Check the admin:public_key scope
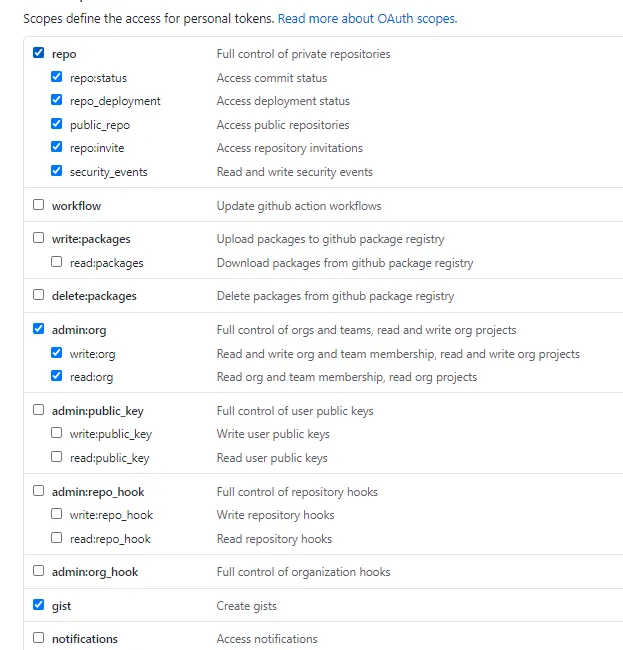This screenshot has height=650, width=623. pos(39,410)
